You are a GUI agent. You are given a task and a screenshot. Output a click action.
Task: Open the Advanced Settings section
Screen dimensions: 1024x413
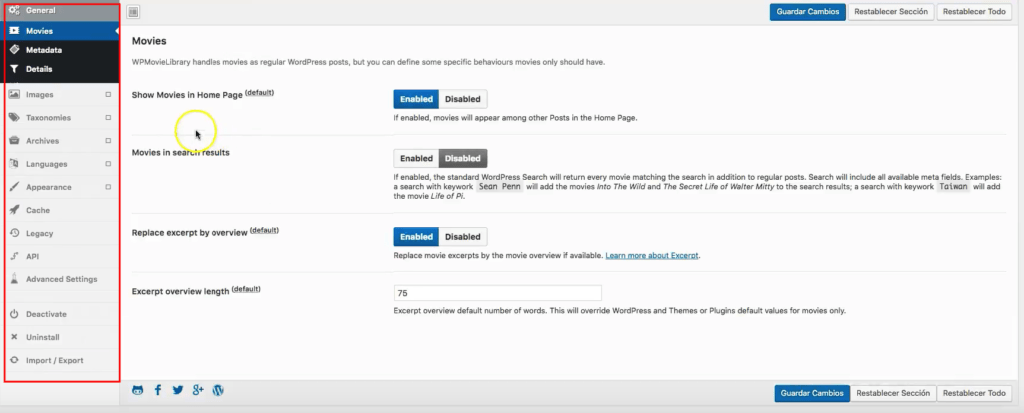point(62,279)
